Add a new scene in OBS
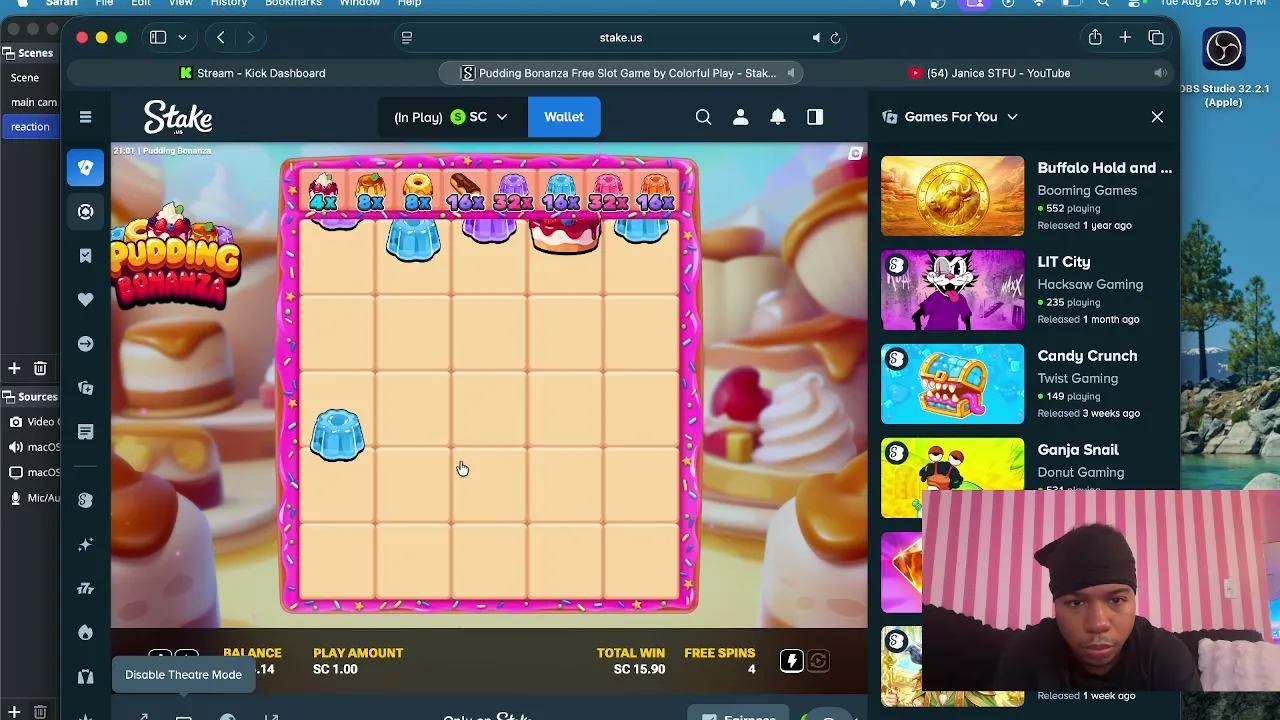The height and width of the screenshot is (720, 1280). [x=15, y=369]
